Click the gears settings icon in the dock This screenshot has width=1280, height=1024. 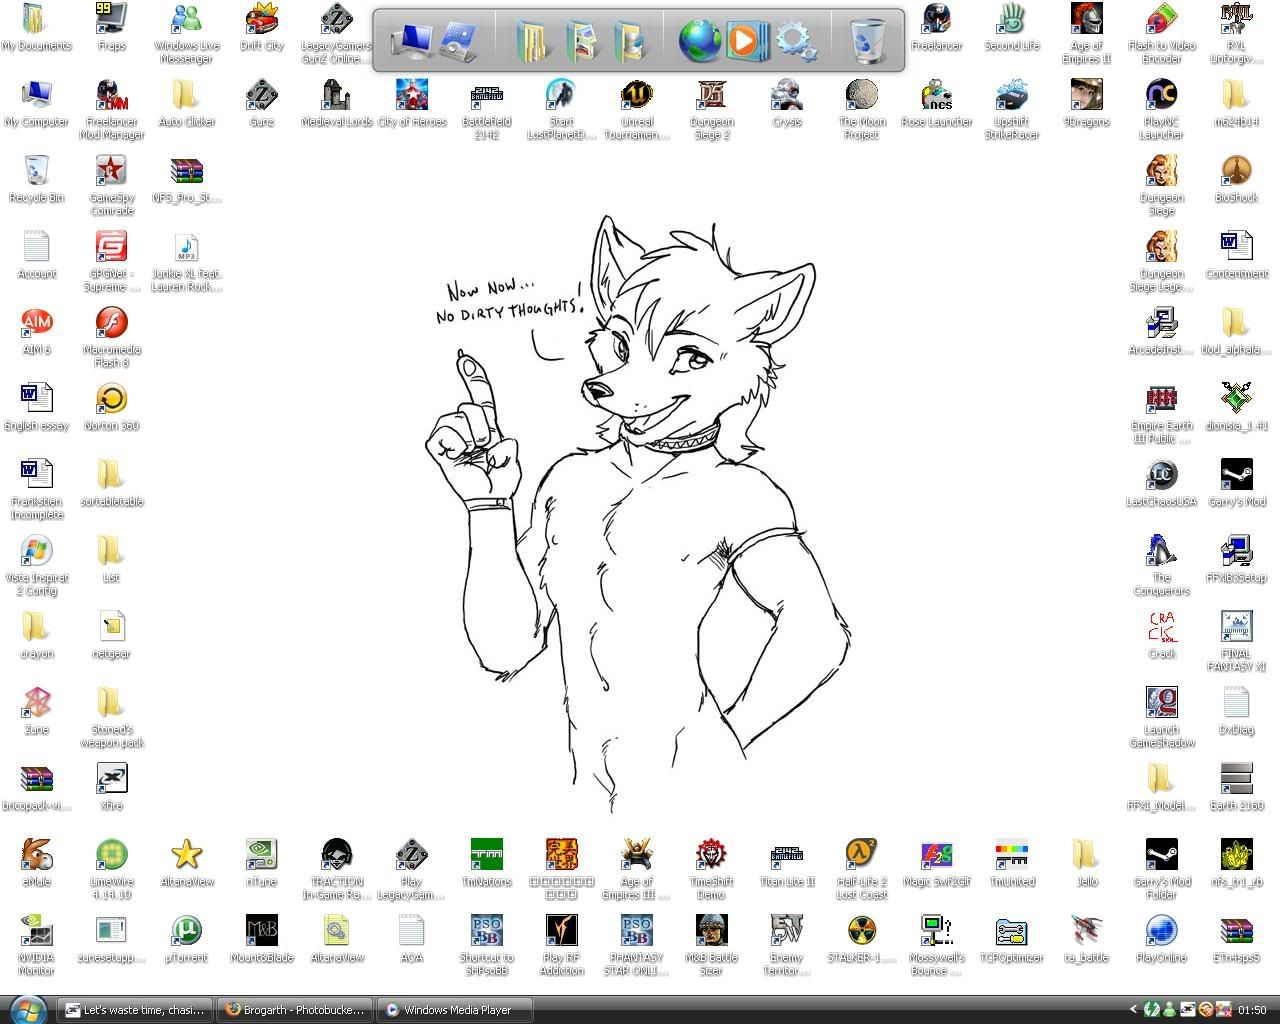click(x=795, y=41)
